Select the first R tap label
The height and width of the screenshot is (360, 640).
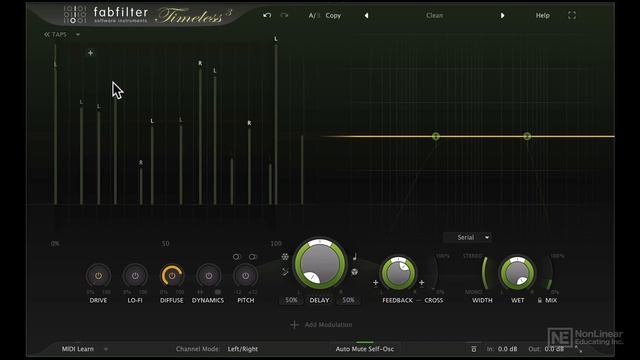(141, 162)
